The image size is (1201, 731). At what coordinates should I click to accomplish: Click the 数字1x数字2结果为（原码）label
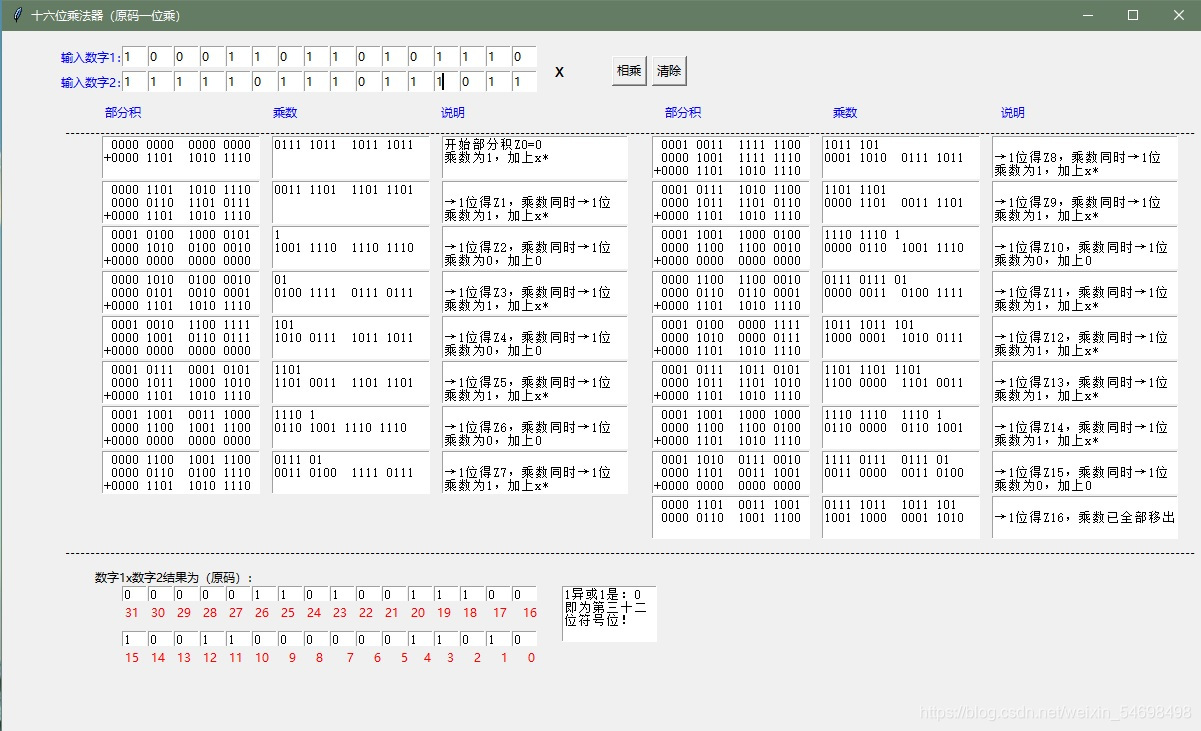[x=174, y=578]
